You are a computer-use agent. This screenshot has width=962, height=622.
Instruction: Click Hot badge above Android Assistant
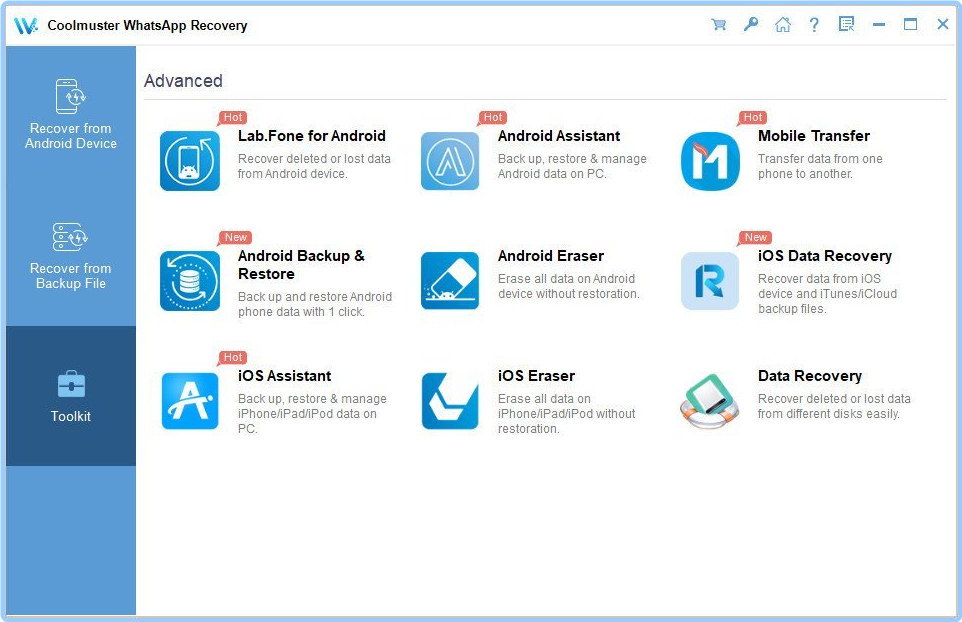pos(493,117)
